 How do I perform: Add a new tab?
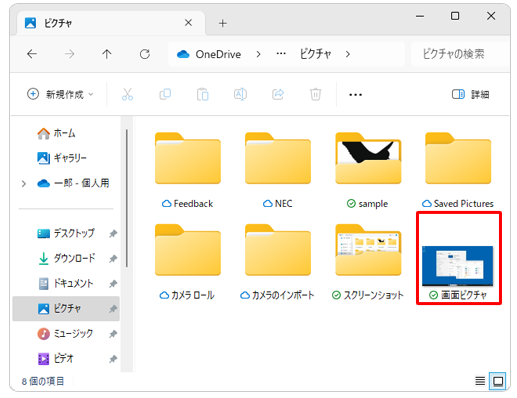click(223, 23)
